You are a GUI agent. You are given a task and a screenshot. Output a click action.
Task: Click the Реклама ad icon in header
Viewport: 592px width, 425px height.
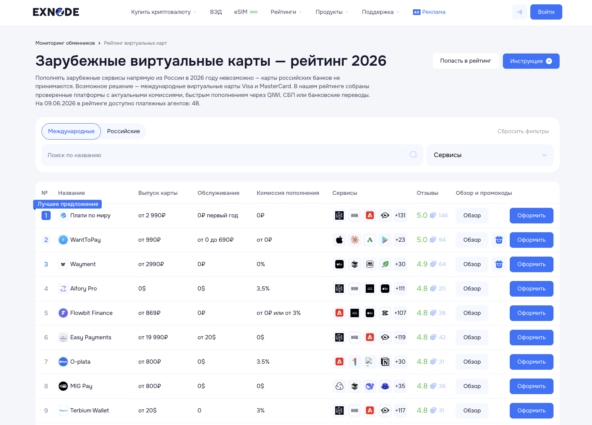[x=416, y=12]
